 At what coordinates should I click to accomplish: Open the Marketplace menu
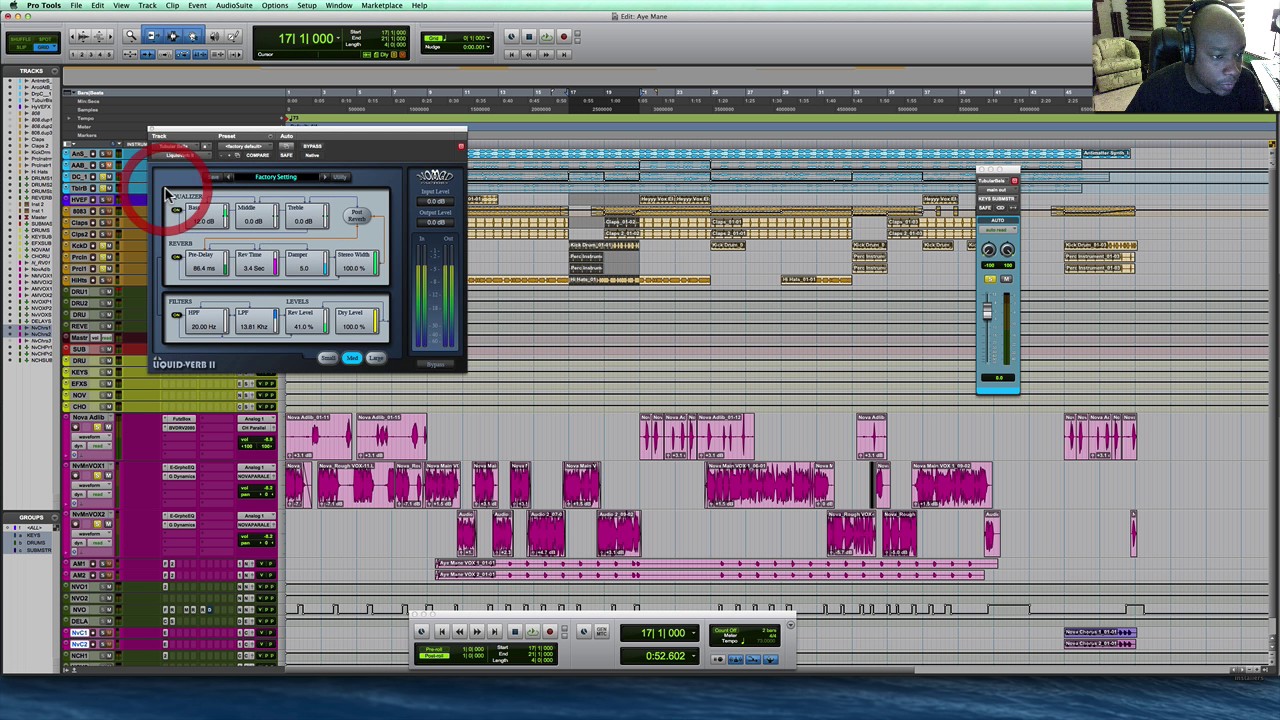[382, 5]
